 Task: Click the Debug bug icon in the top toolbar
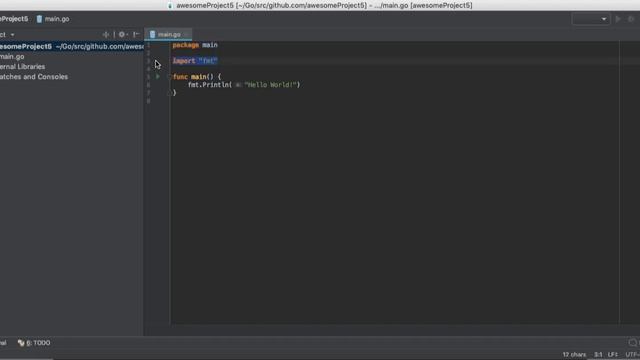631,19
